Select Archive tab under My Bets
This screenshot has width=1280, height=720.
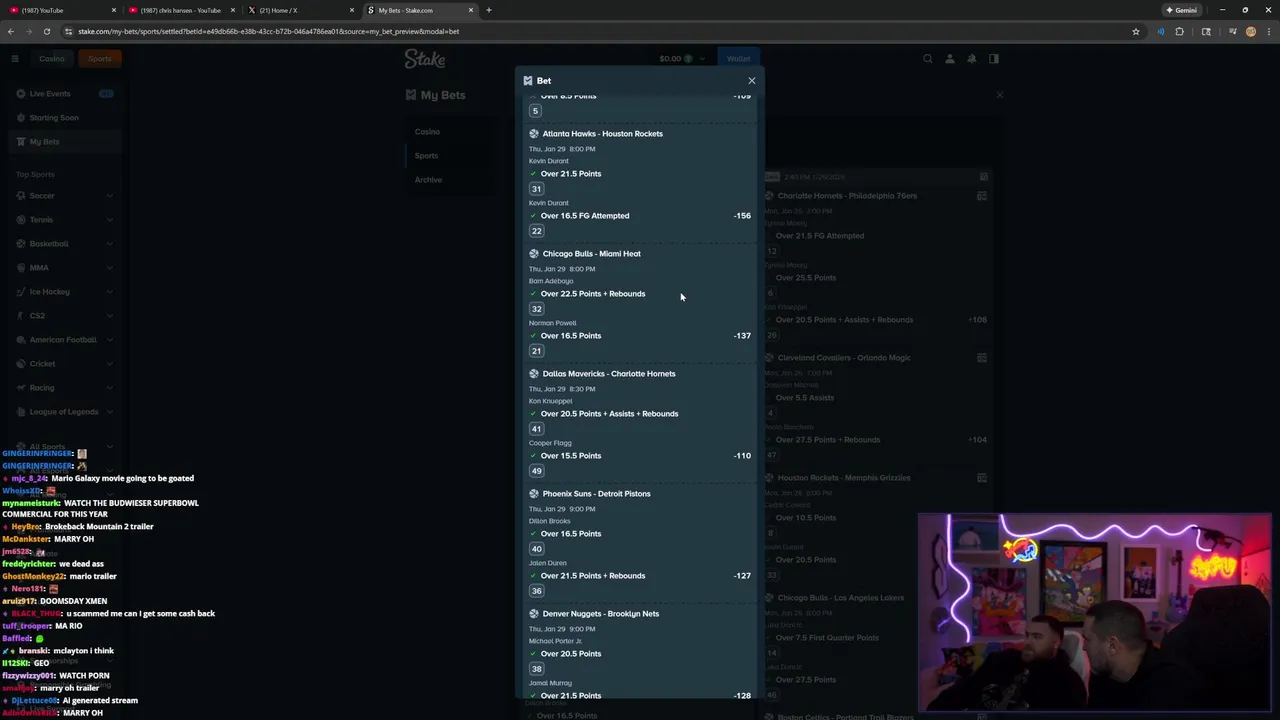click(428, 180)
